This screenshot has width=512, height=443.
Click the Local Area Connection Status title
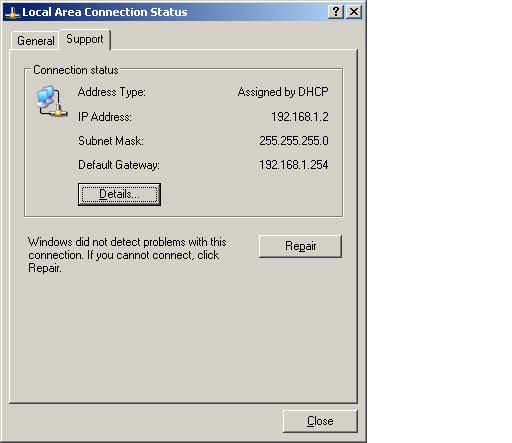pyautogui.click(x=105, y=12)
